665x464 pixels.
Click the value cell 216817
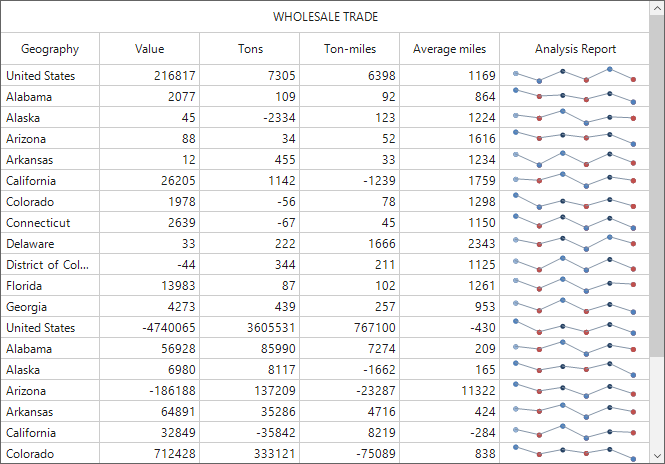(x=149, y=75)
